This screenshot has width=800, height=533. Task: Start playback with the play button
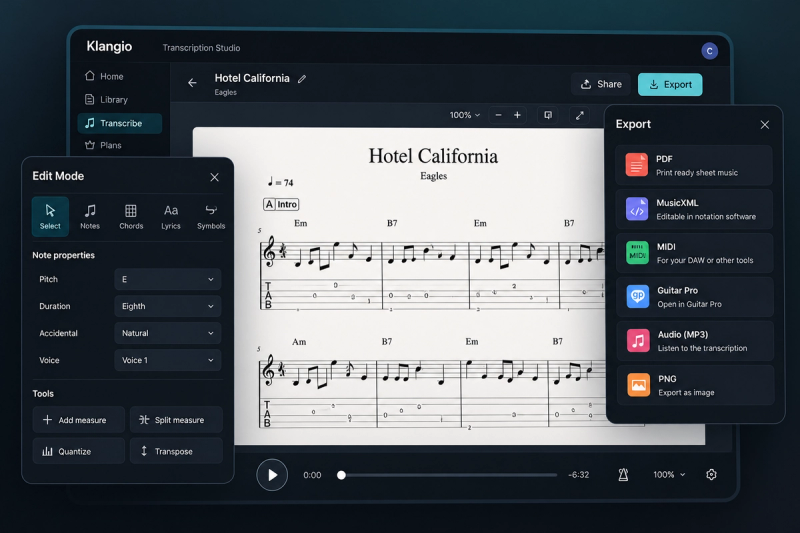[x=272, y=475]
